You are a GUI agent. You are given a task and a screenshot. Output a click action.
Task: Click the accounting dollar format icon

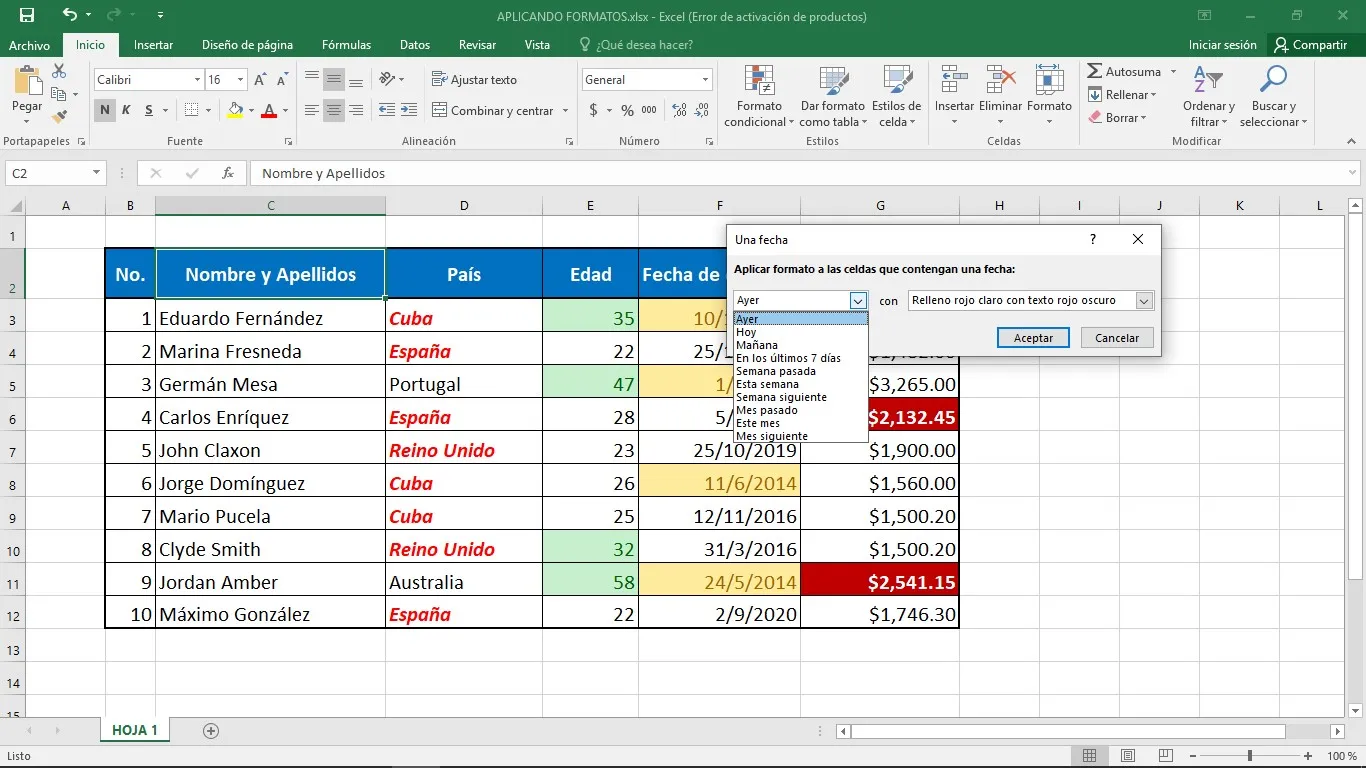594,110
